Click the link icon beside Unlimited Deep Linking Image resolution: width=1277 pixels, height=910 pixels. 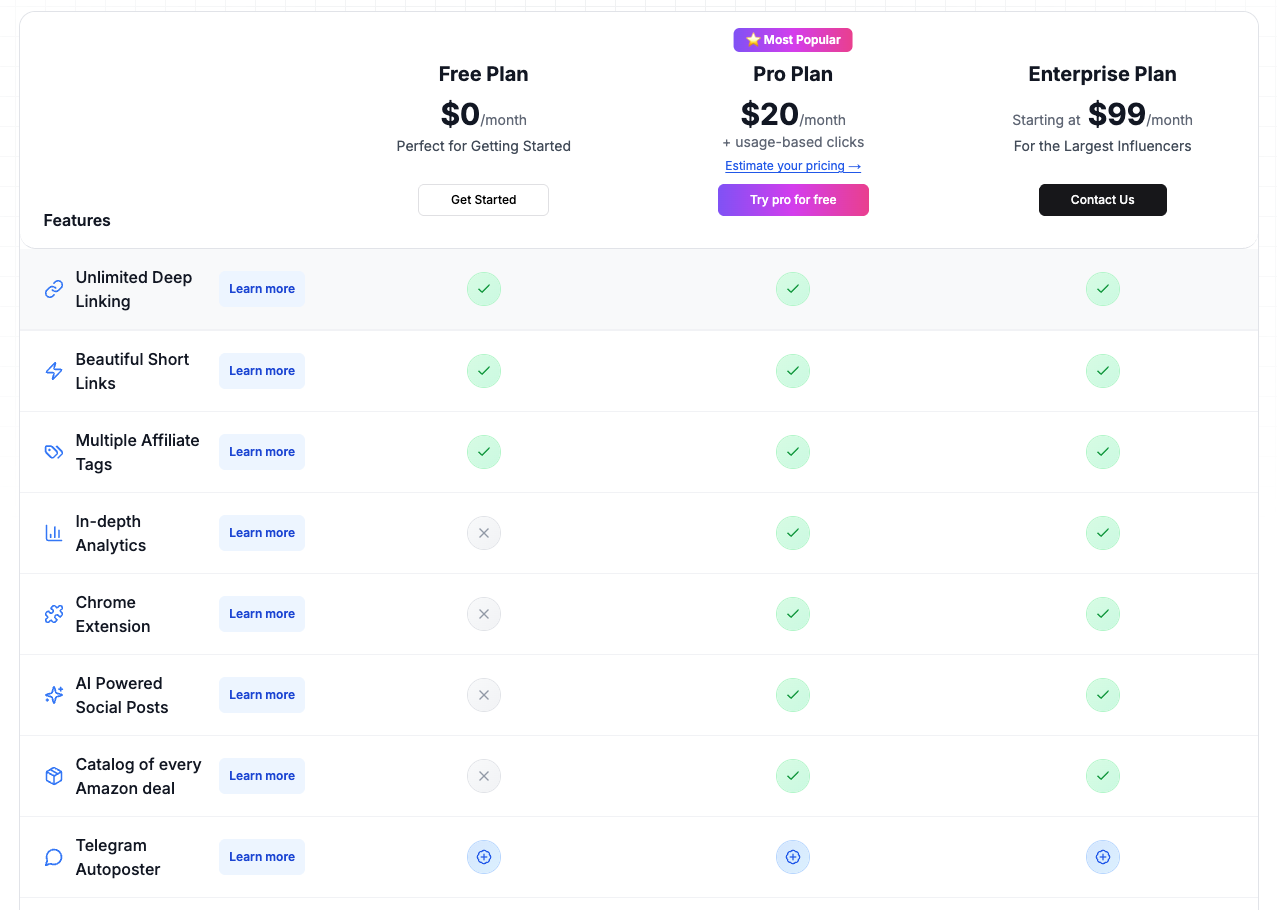(54, 289)
